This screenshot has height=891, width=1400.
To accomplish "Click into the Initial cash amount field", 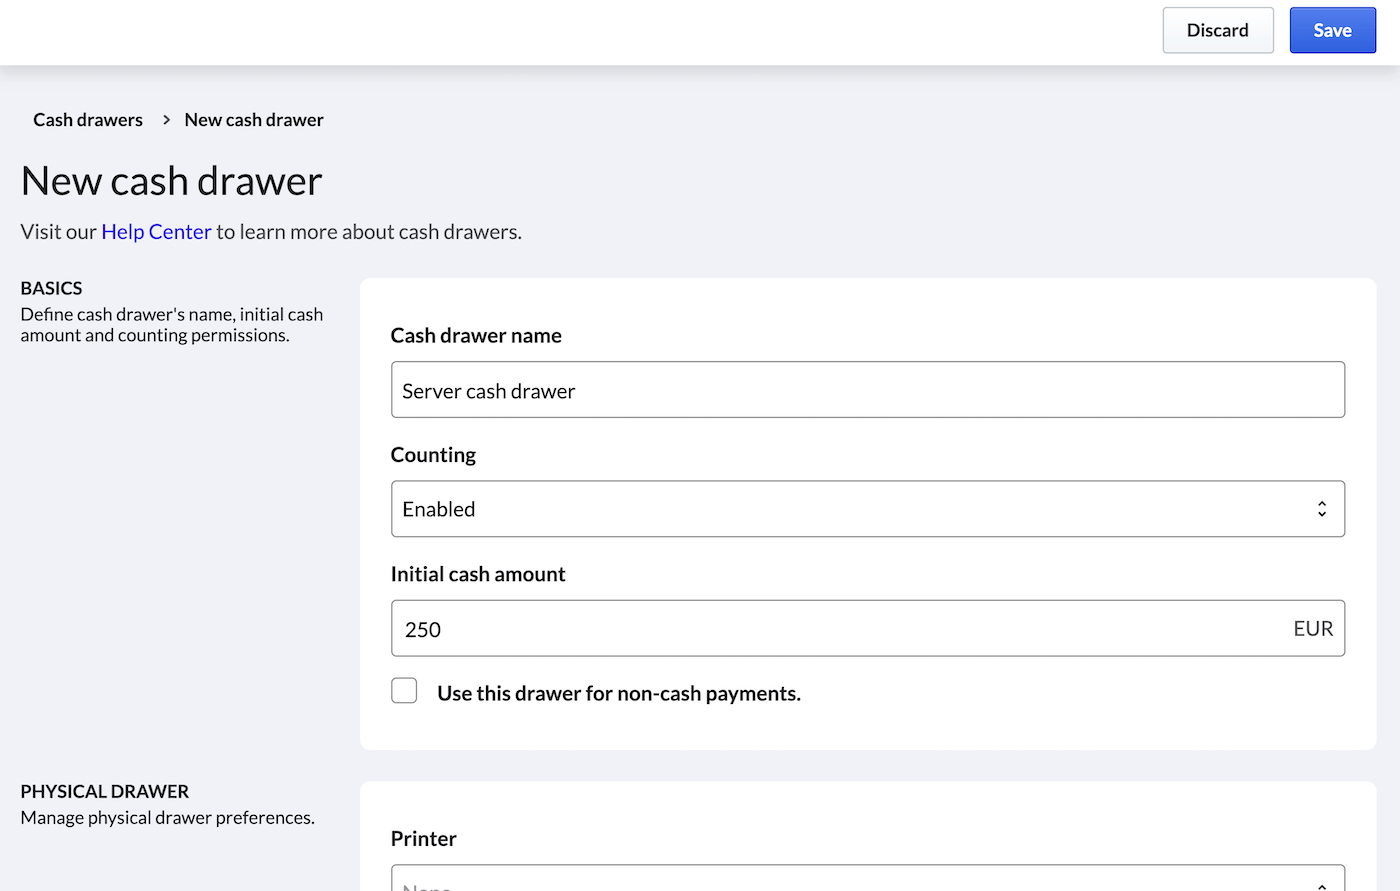I will 830,629.
